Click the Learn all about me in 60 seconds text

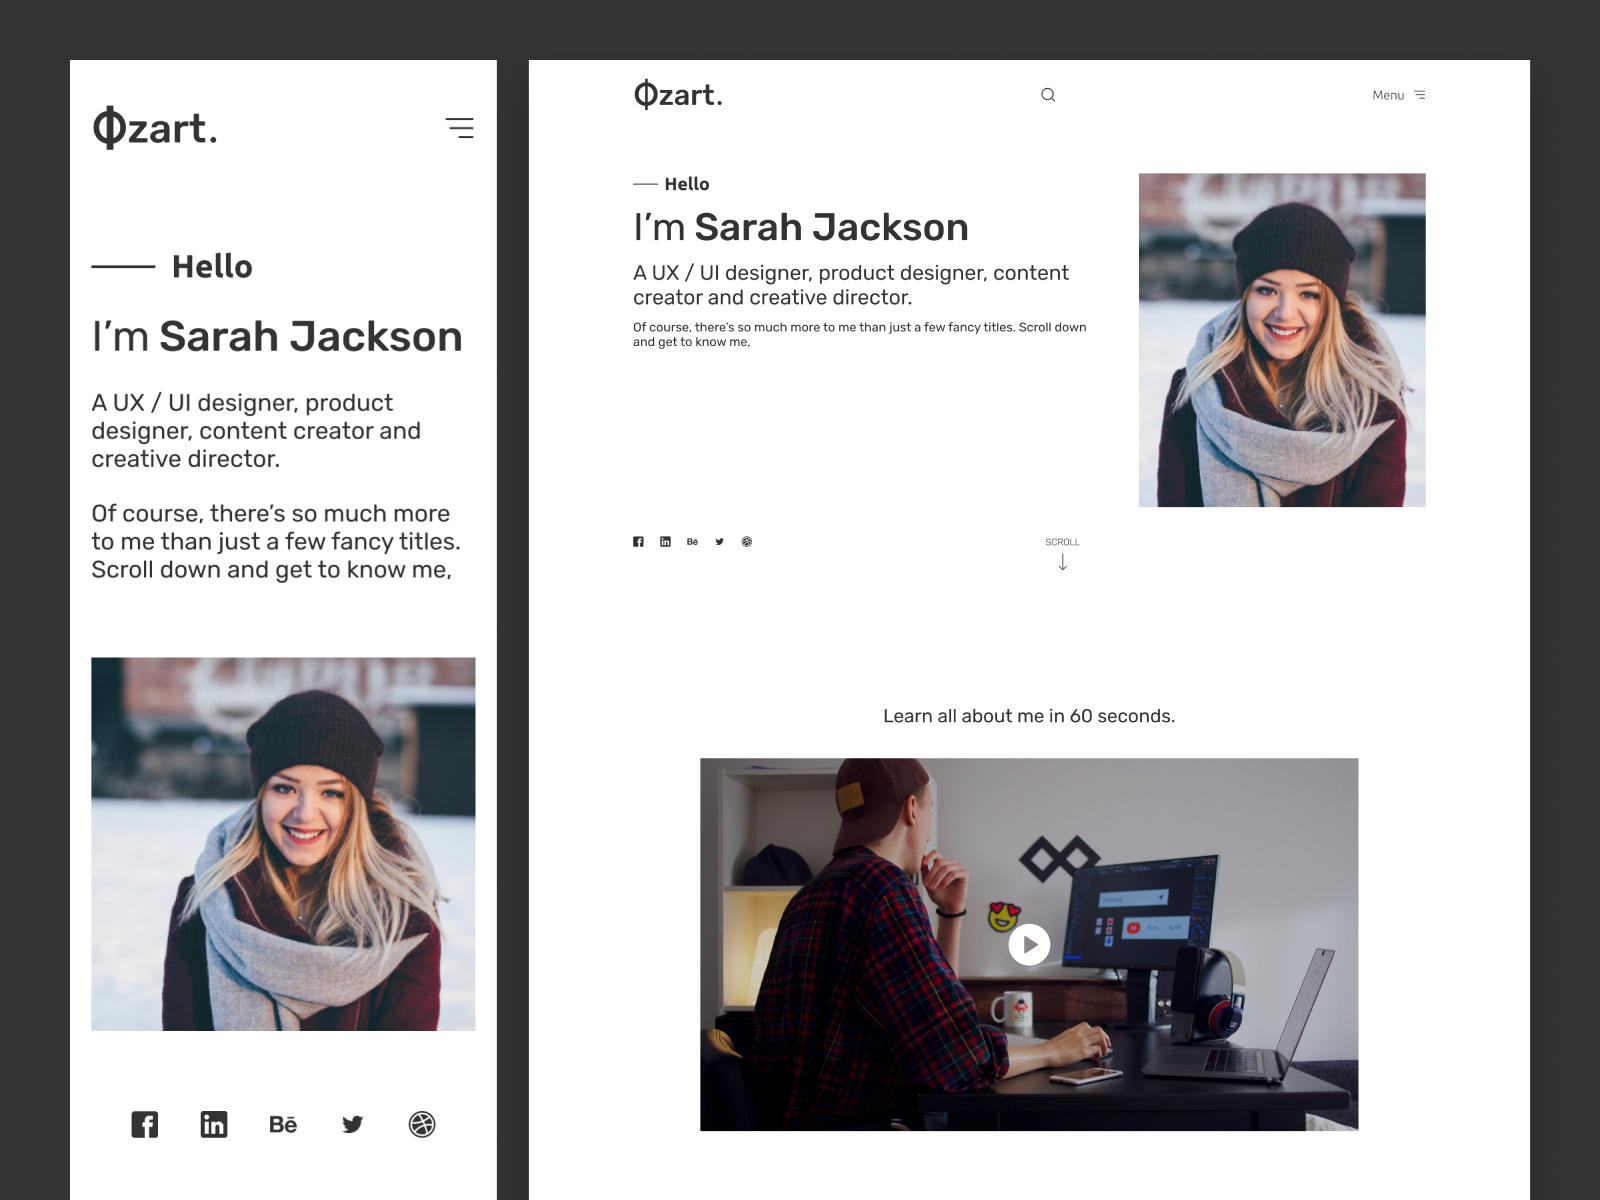tap(1030, 716)
